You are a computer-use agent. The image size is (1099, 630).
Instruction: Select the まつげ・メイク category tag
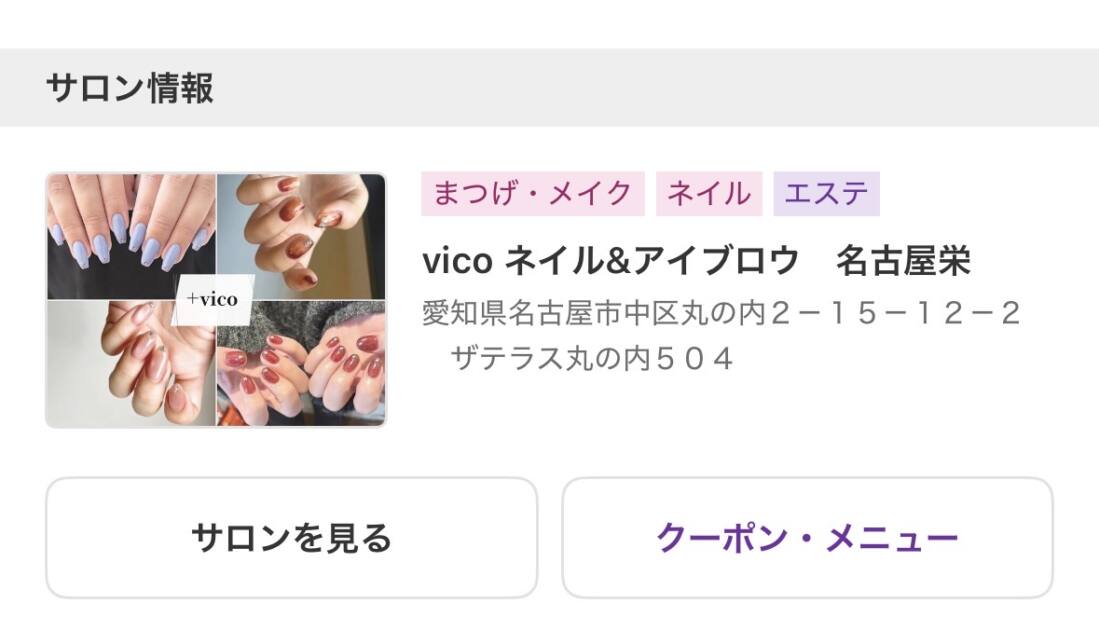533,193
